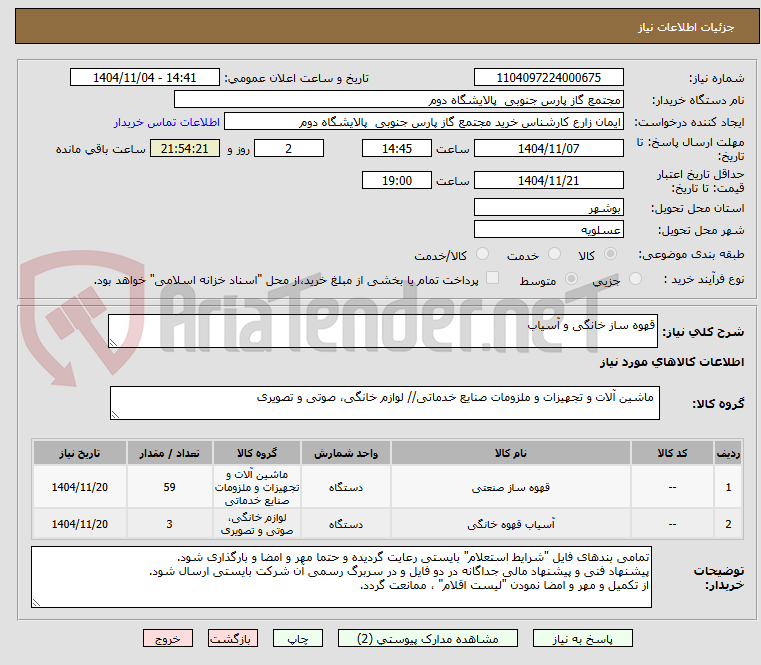This screenshot has height=665, width=761.
Task: Click the date cell in آسیاب قهوه خانگی row
Action: [x=80, y=524]
